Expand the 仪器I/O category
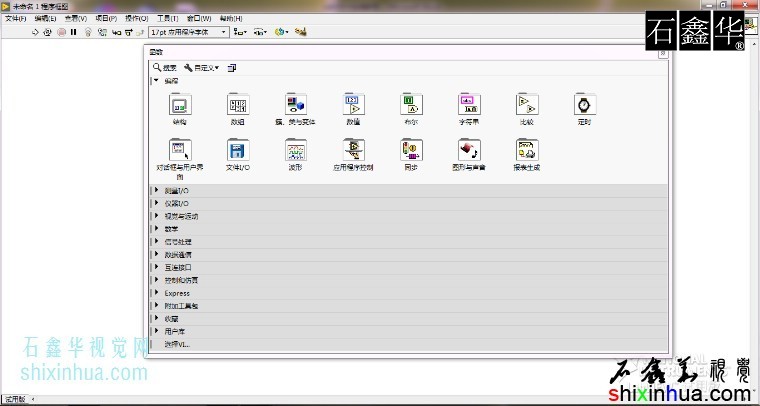 [x=409, y=203]
